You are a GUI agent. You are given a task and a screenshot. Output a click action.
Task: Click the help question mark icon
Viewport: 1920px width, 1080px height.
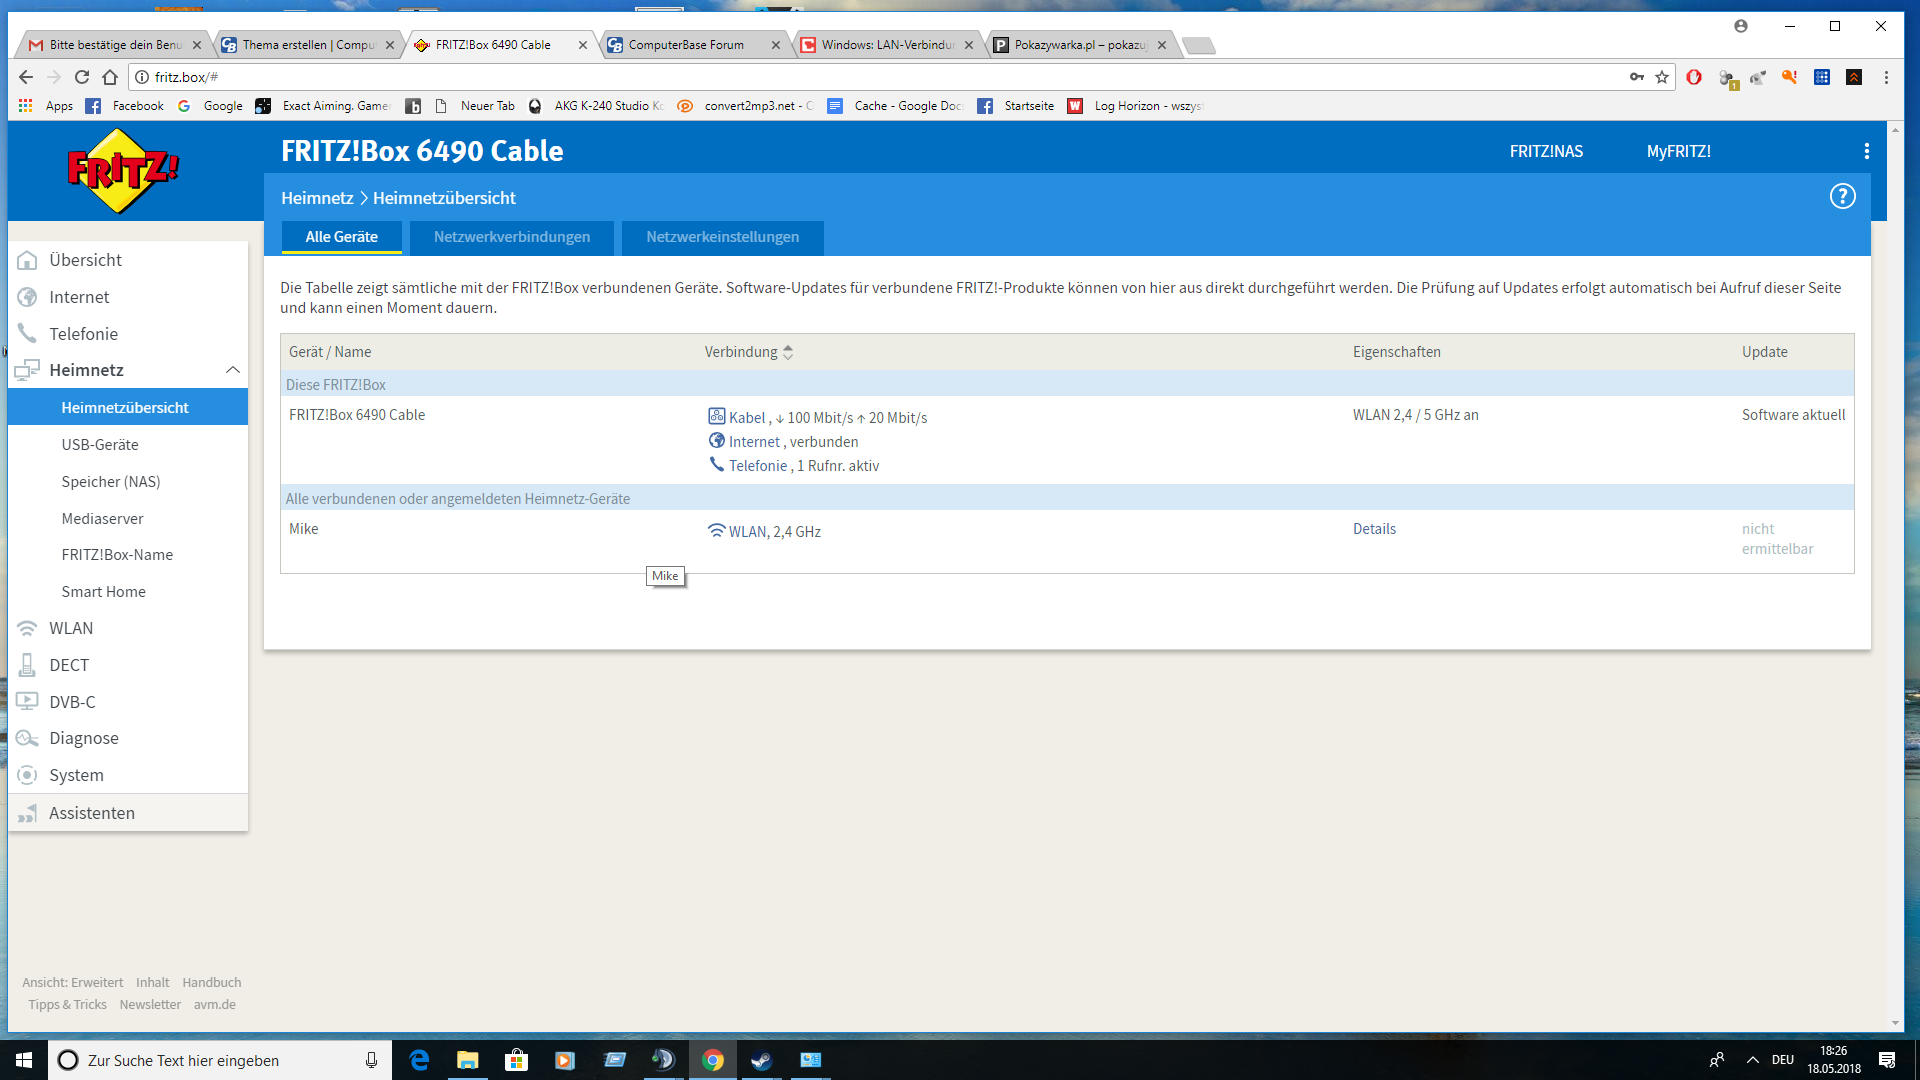pos(1842,197)
